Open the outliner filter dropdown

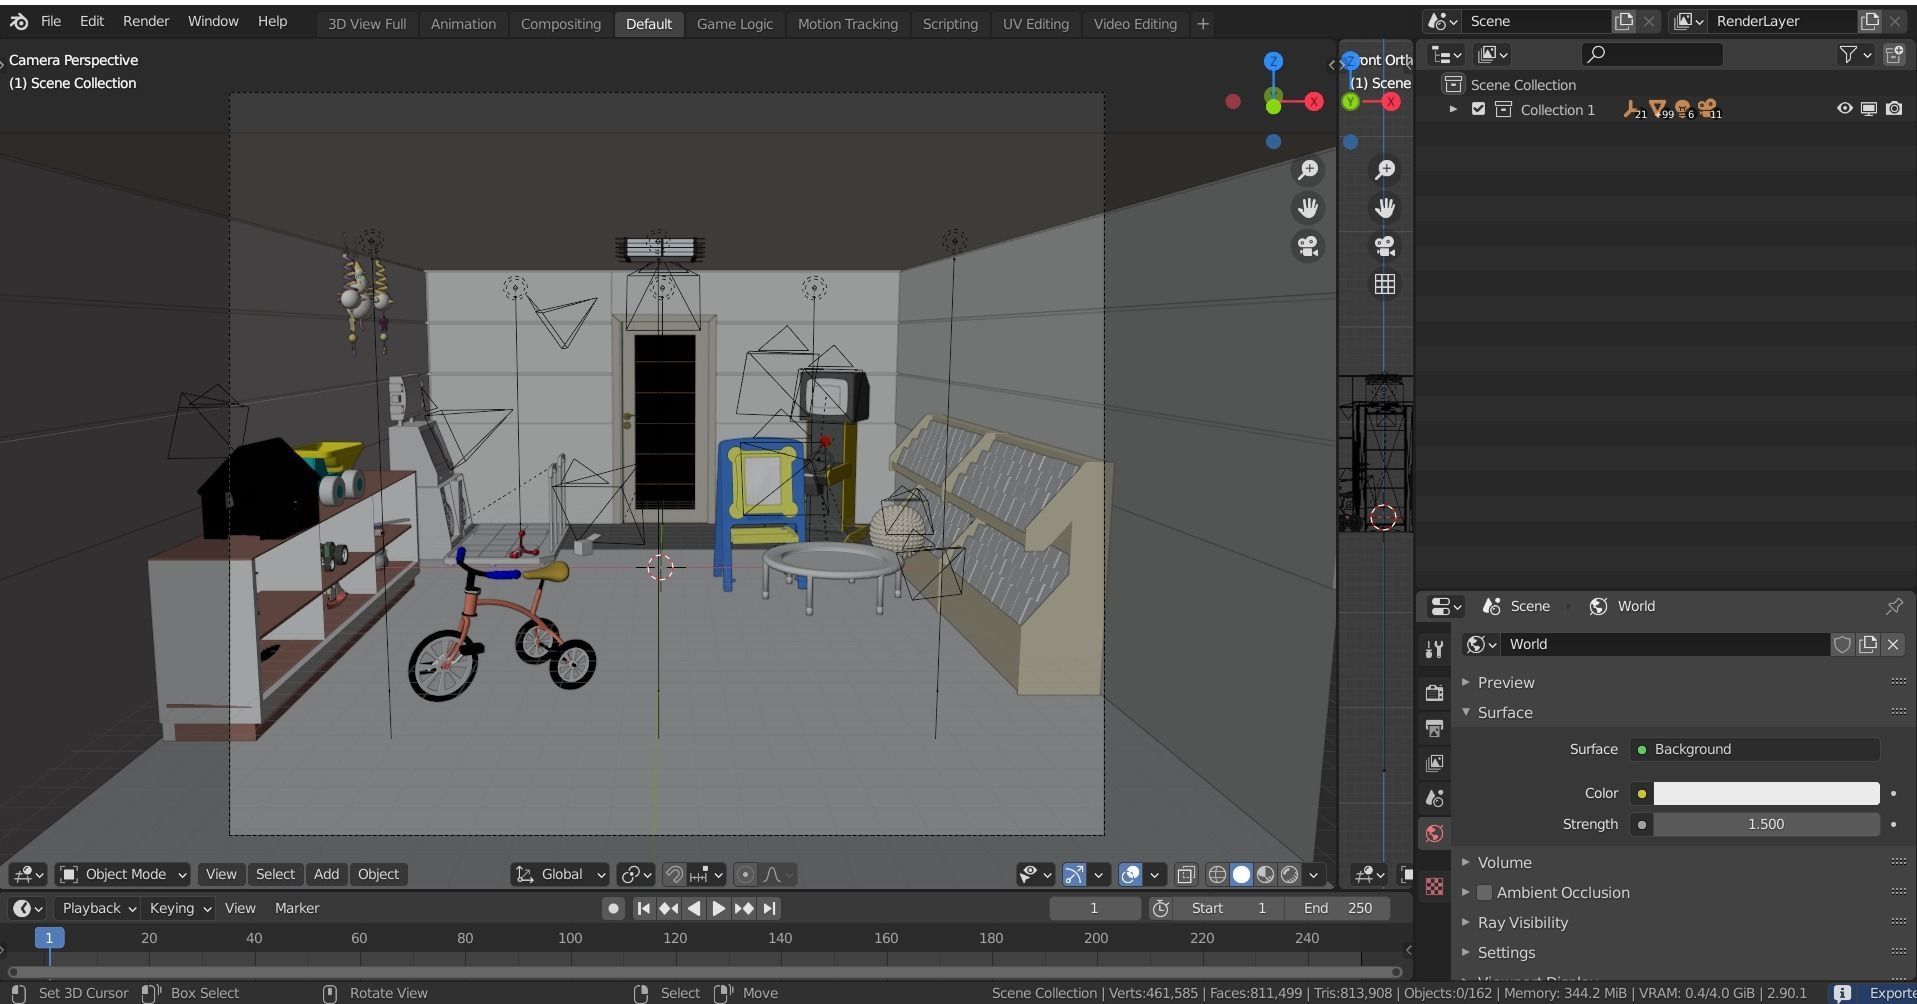click(x=1856, y=55)
